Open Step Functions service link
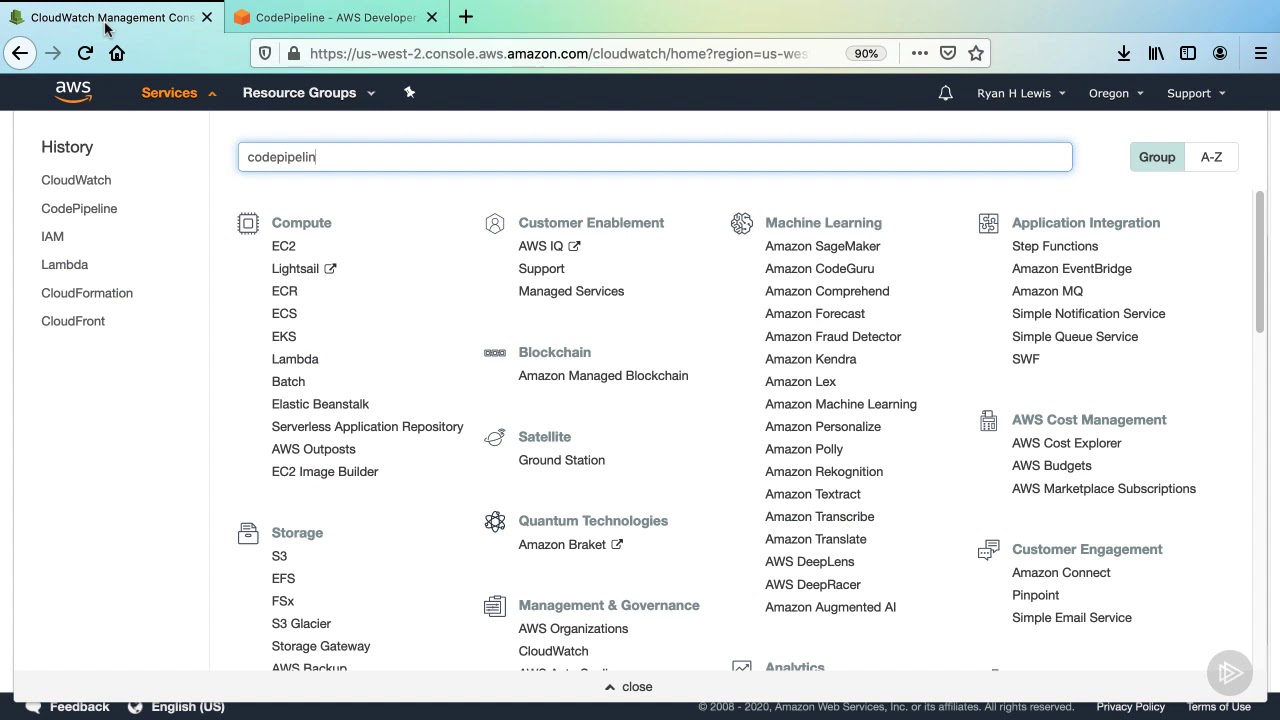The height and width of the screenshot is (720, 1280). point(1055,246)
